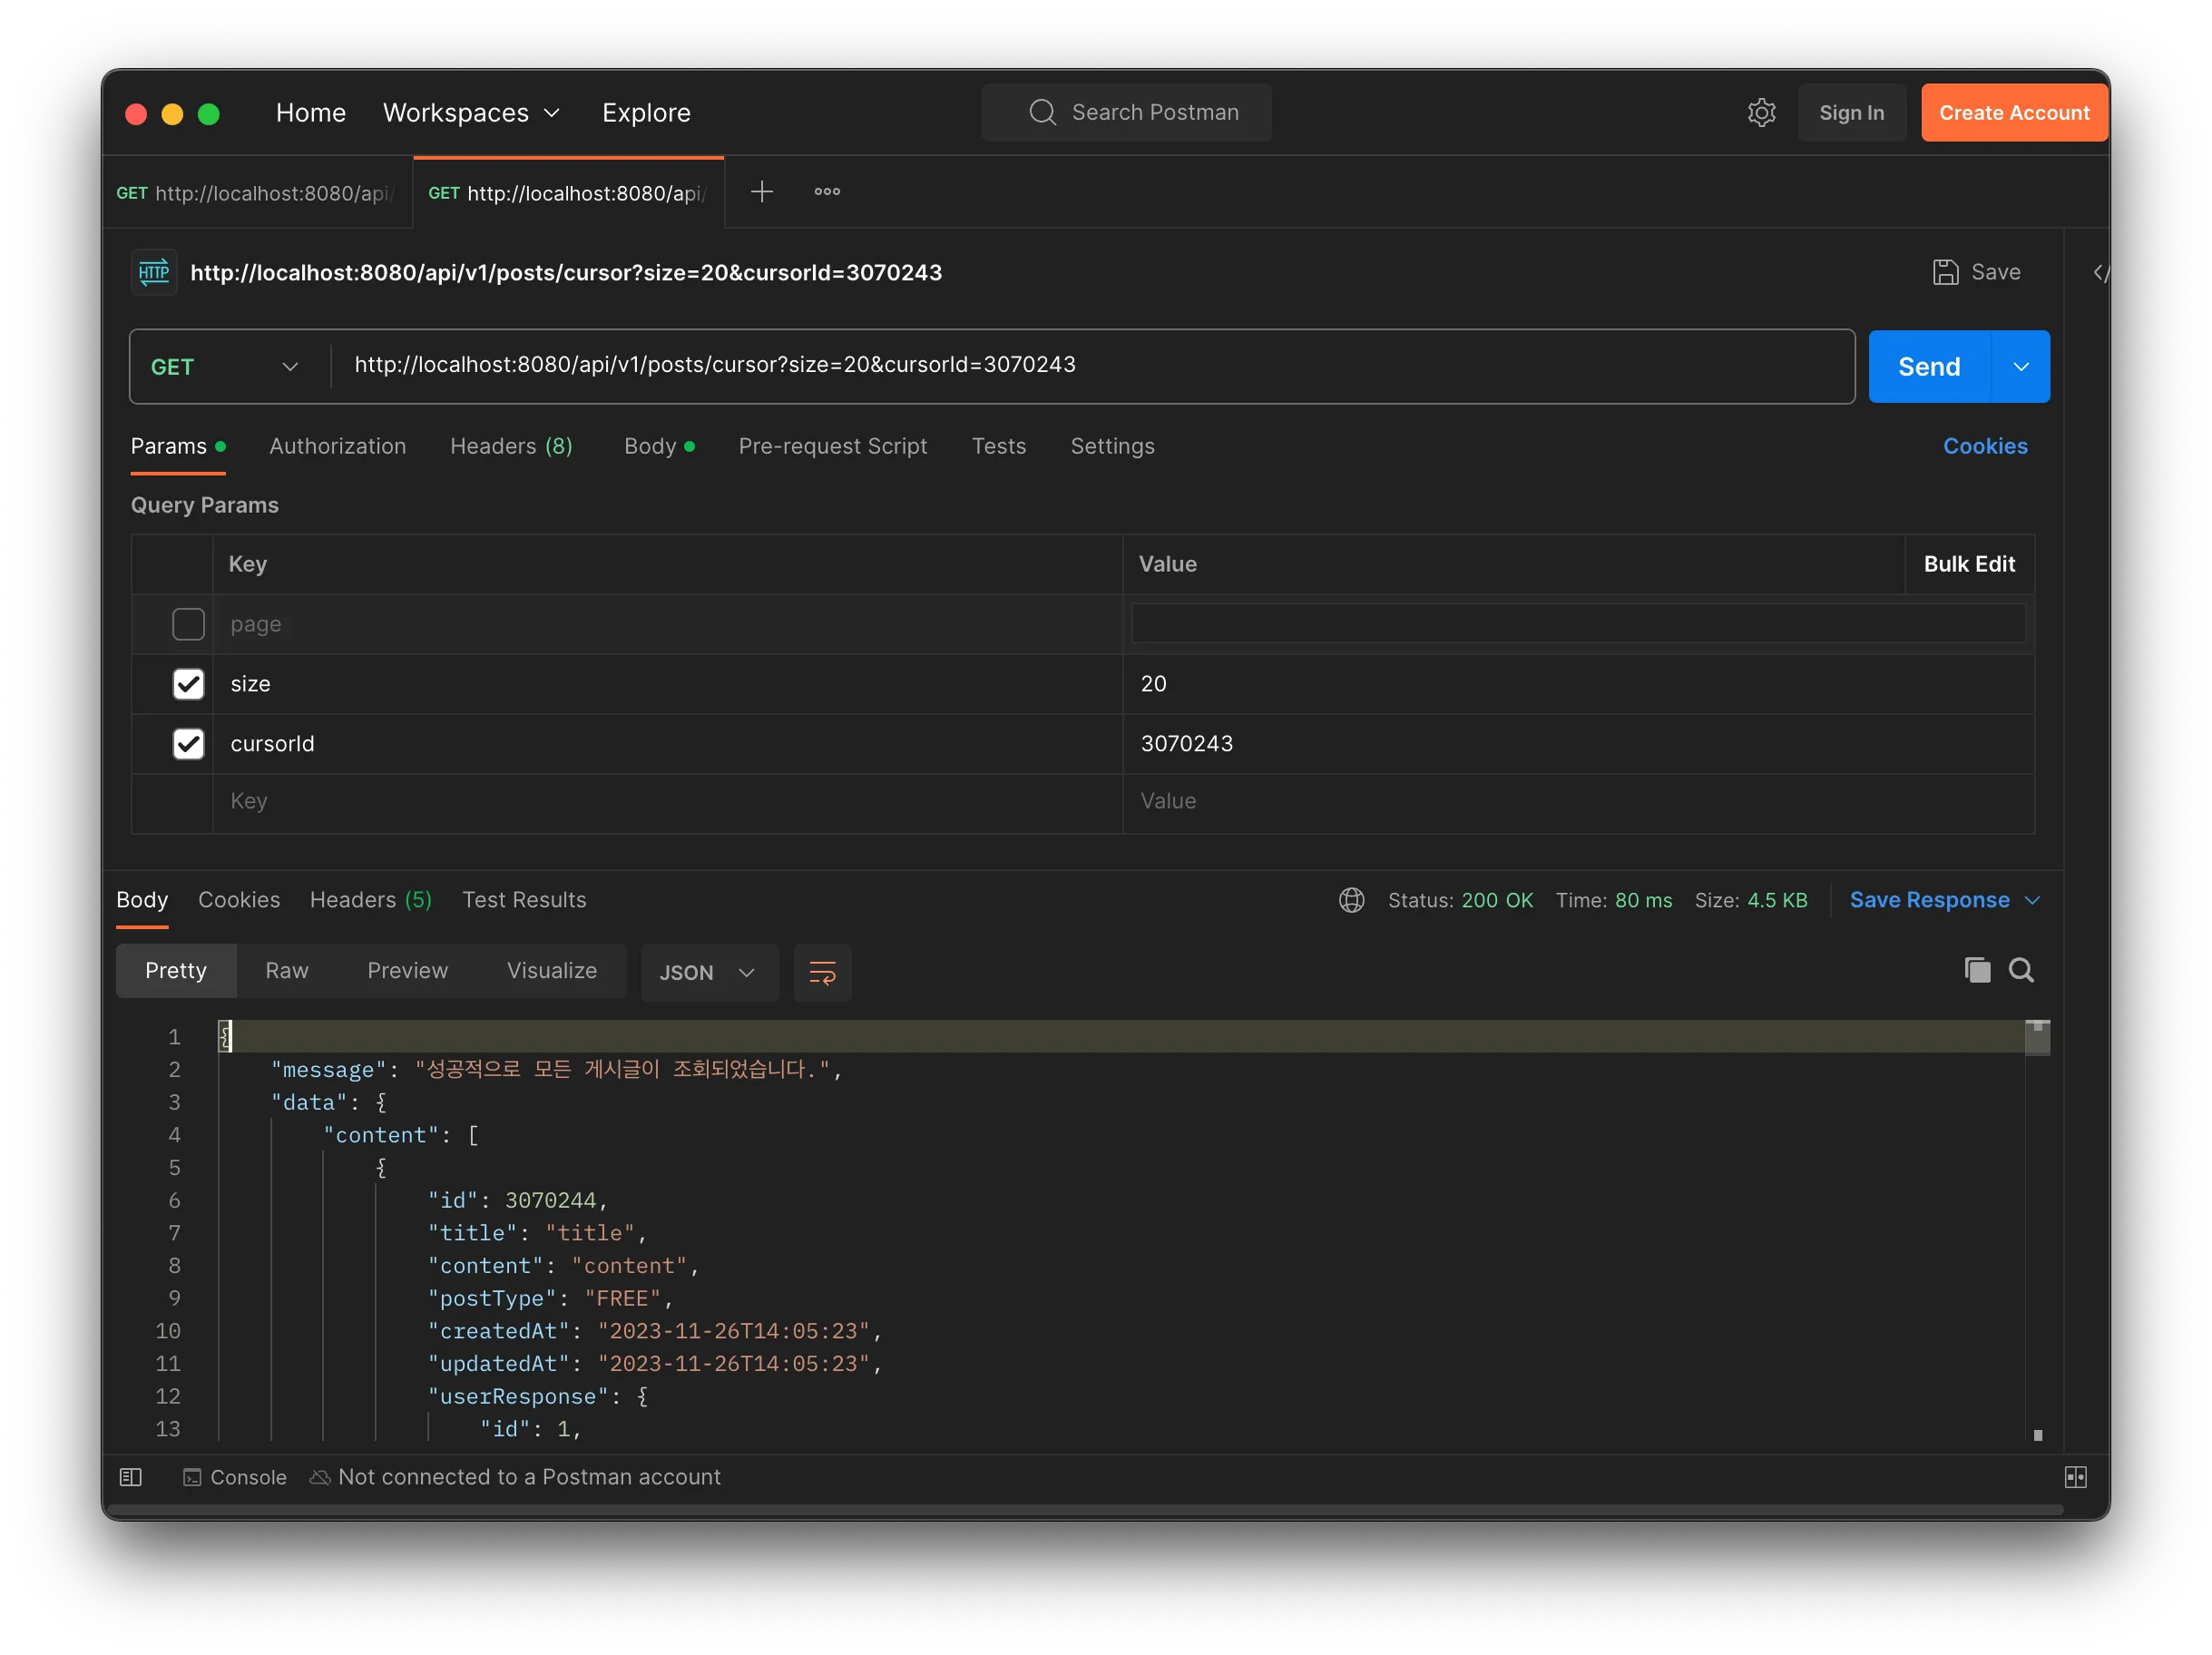Viewport: 2212px width, 1655px height.
Task: Click the network globe icon
Action: click(1351, 900)
